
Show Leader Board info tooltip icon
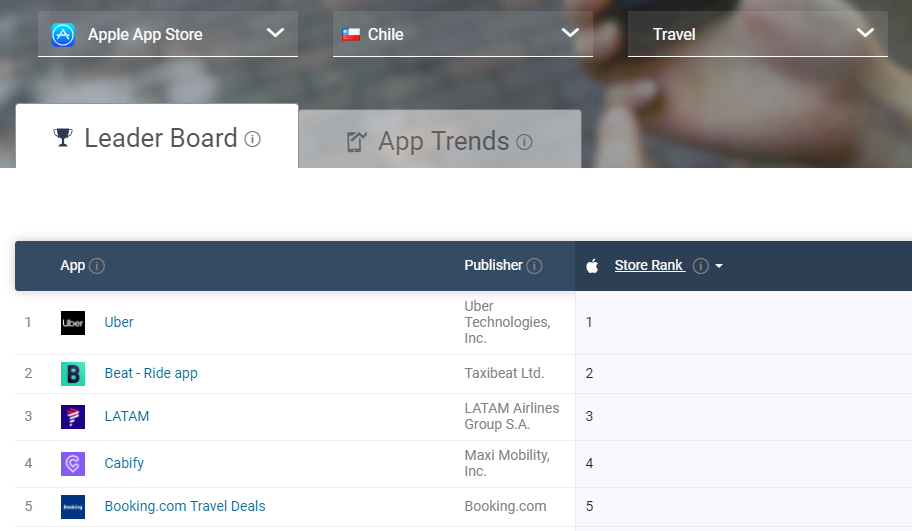point(252,139)
